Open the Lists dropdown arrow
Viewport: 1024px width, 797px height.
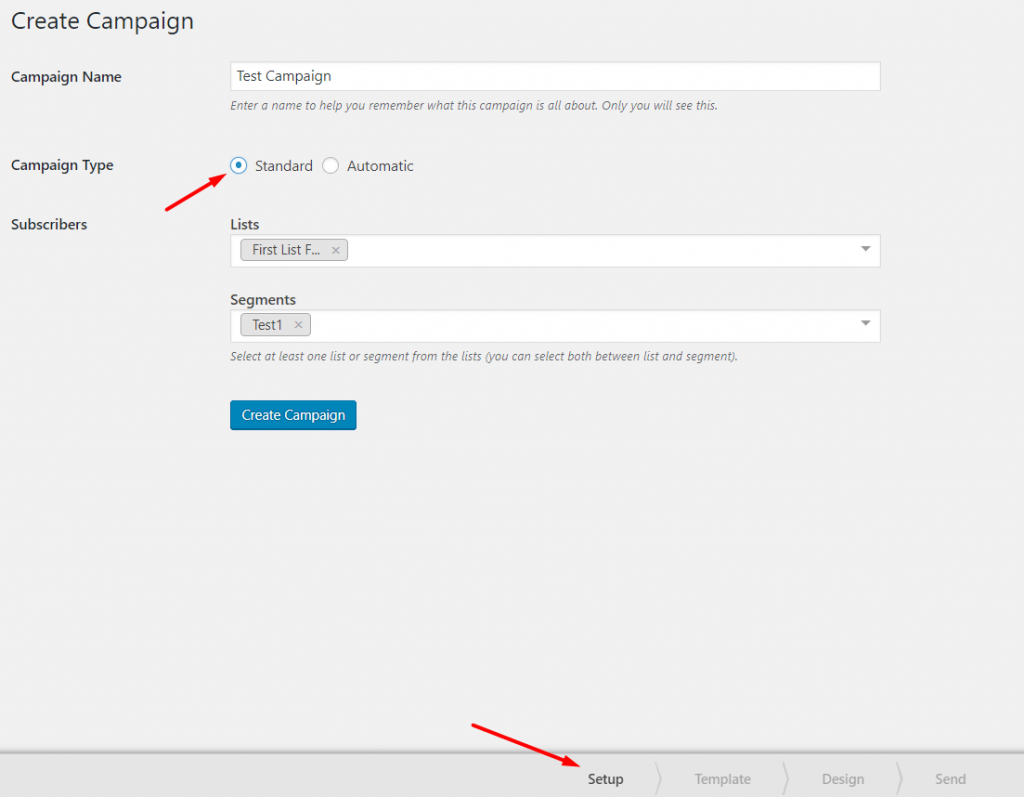[x=865, y=249]
